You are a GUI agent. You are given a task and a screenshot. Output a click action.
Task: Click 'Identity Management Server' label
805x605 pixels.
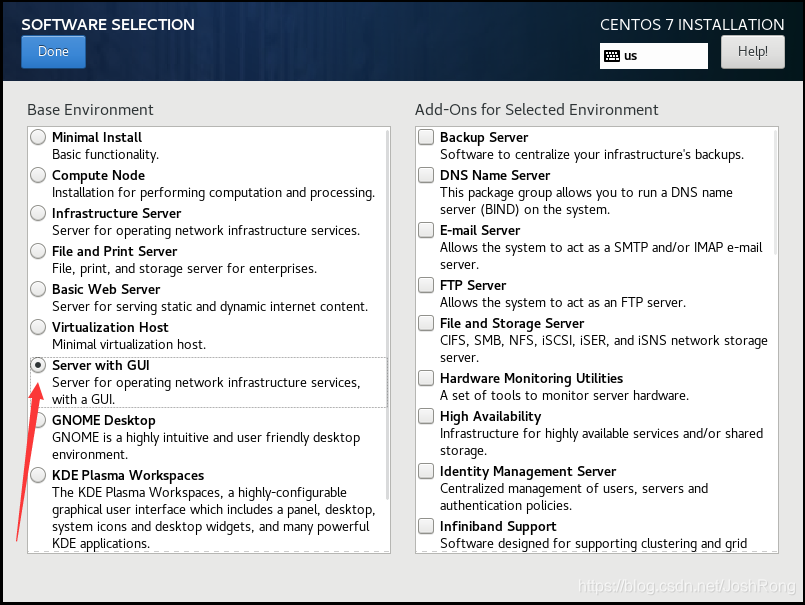(528, 471)
